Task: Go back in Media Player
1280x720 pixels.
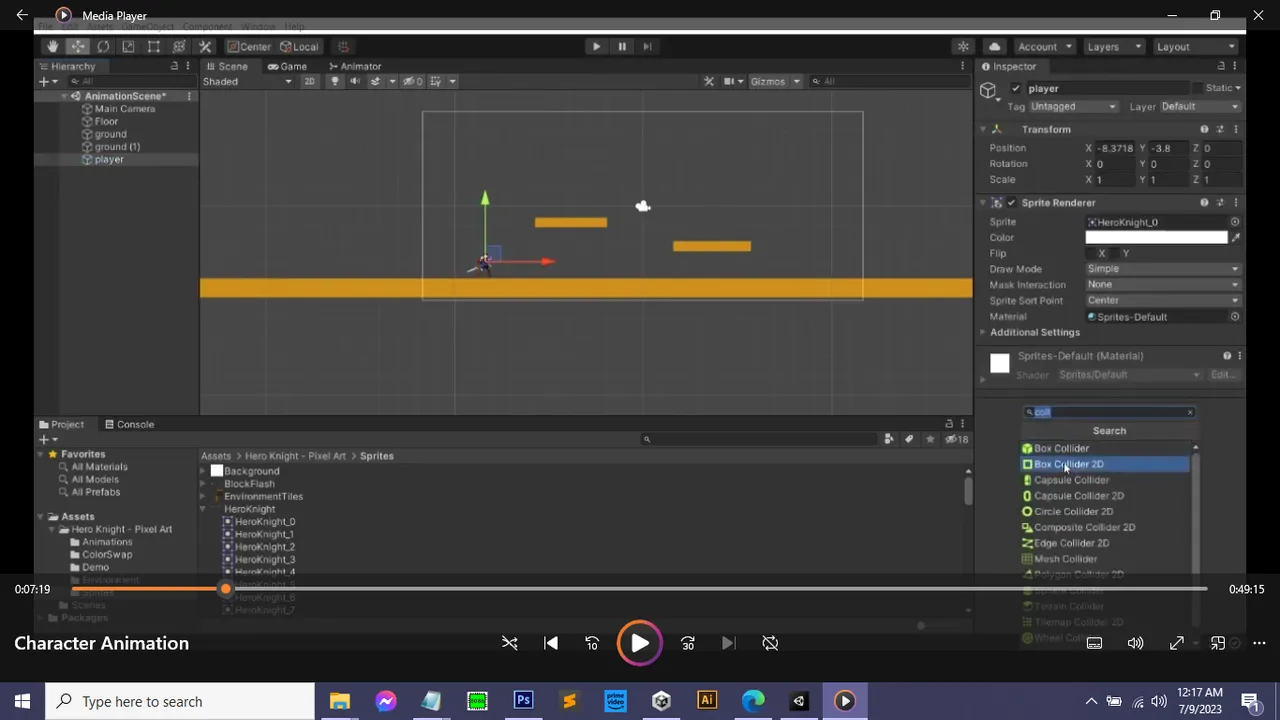Action: pyautogui.click(x=22, y=15)
